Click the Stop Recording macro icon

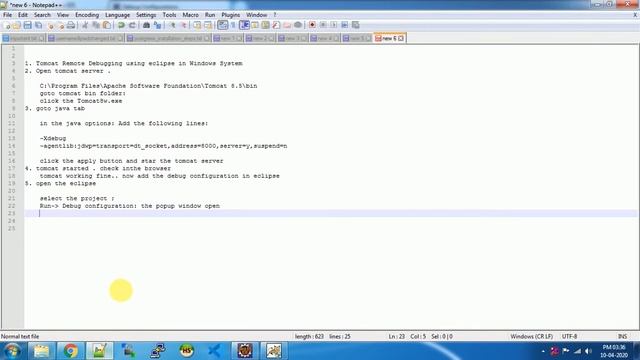pyautogui.click(x=323, y=25)
